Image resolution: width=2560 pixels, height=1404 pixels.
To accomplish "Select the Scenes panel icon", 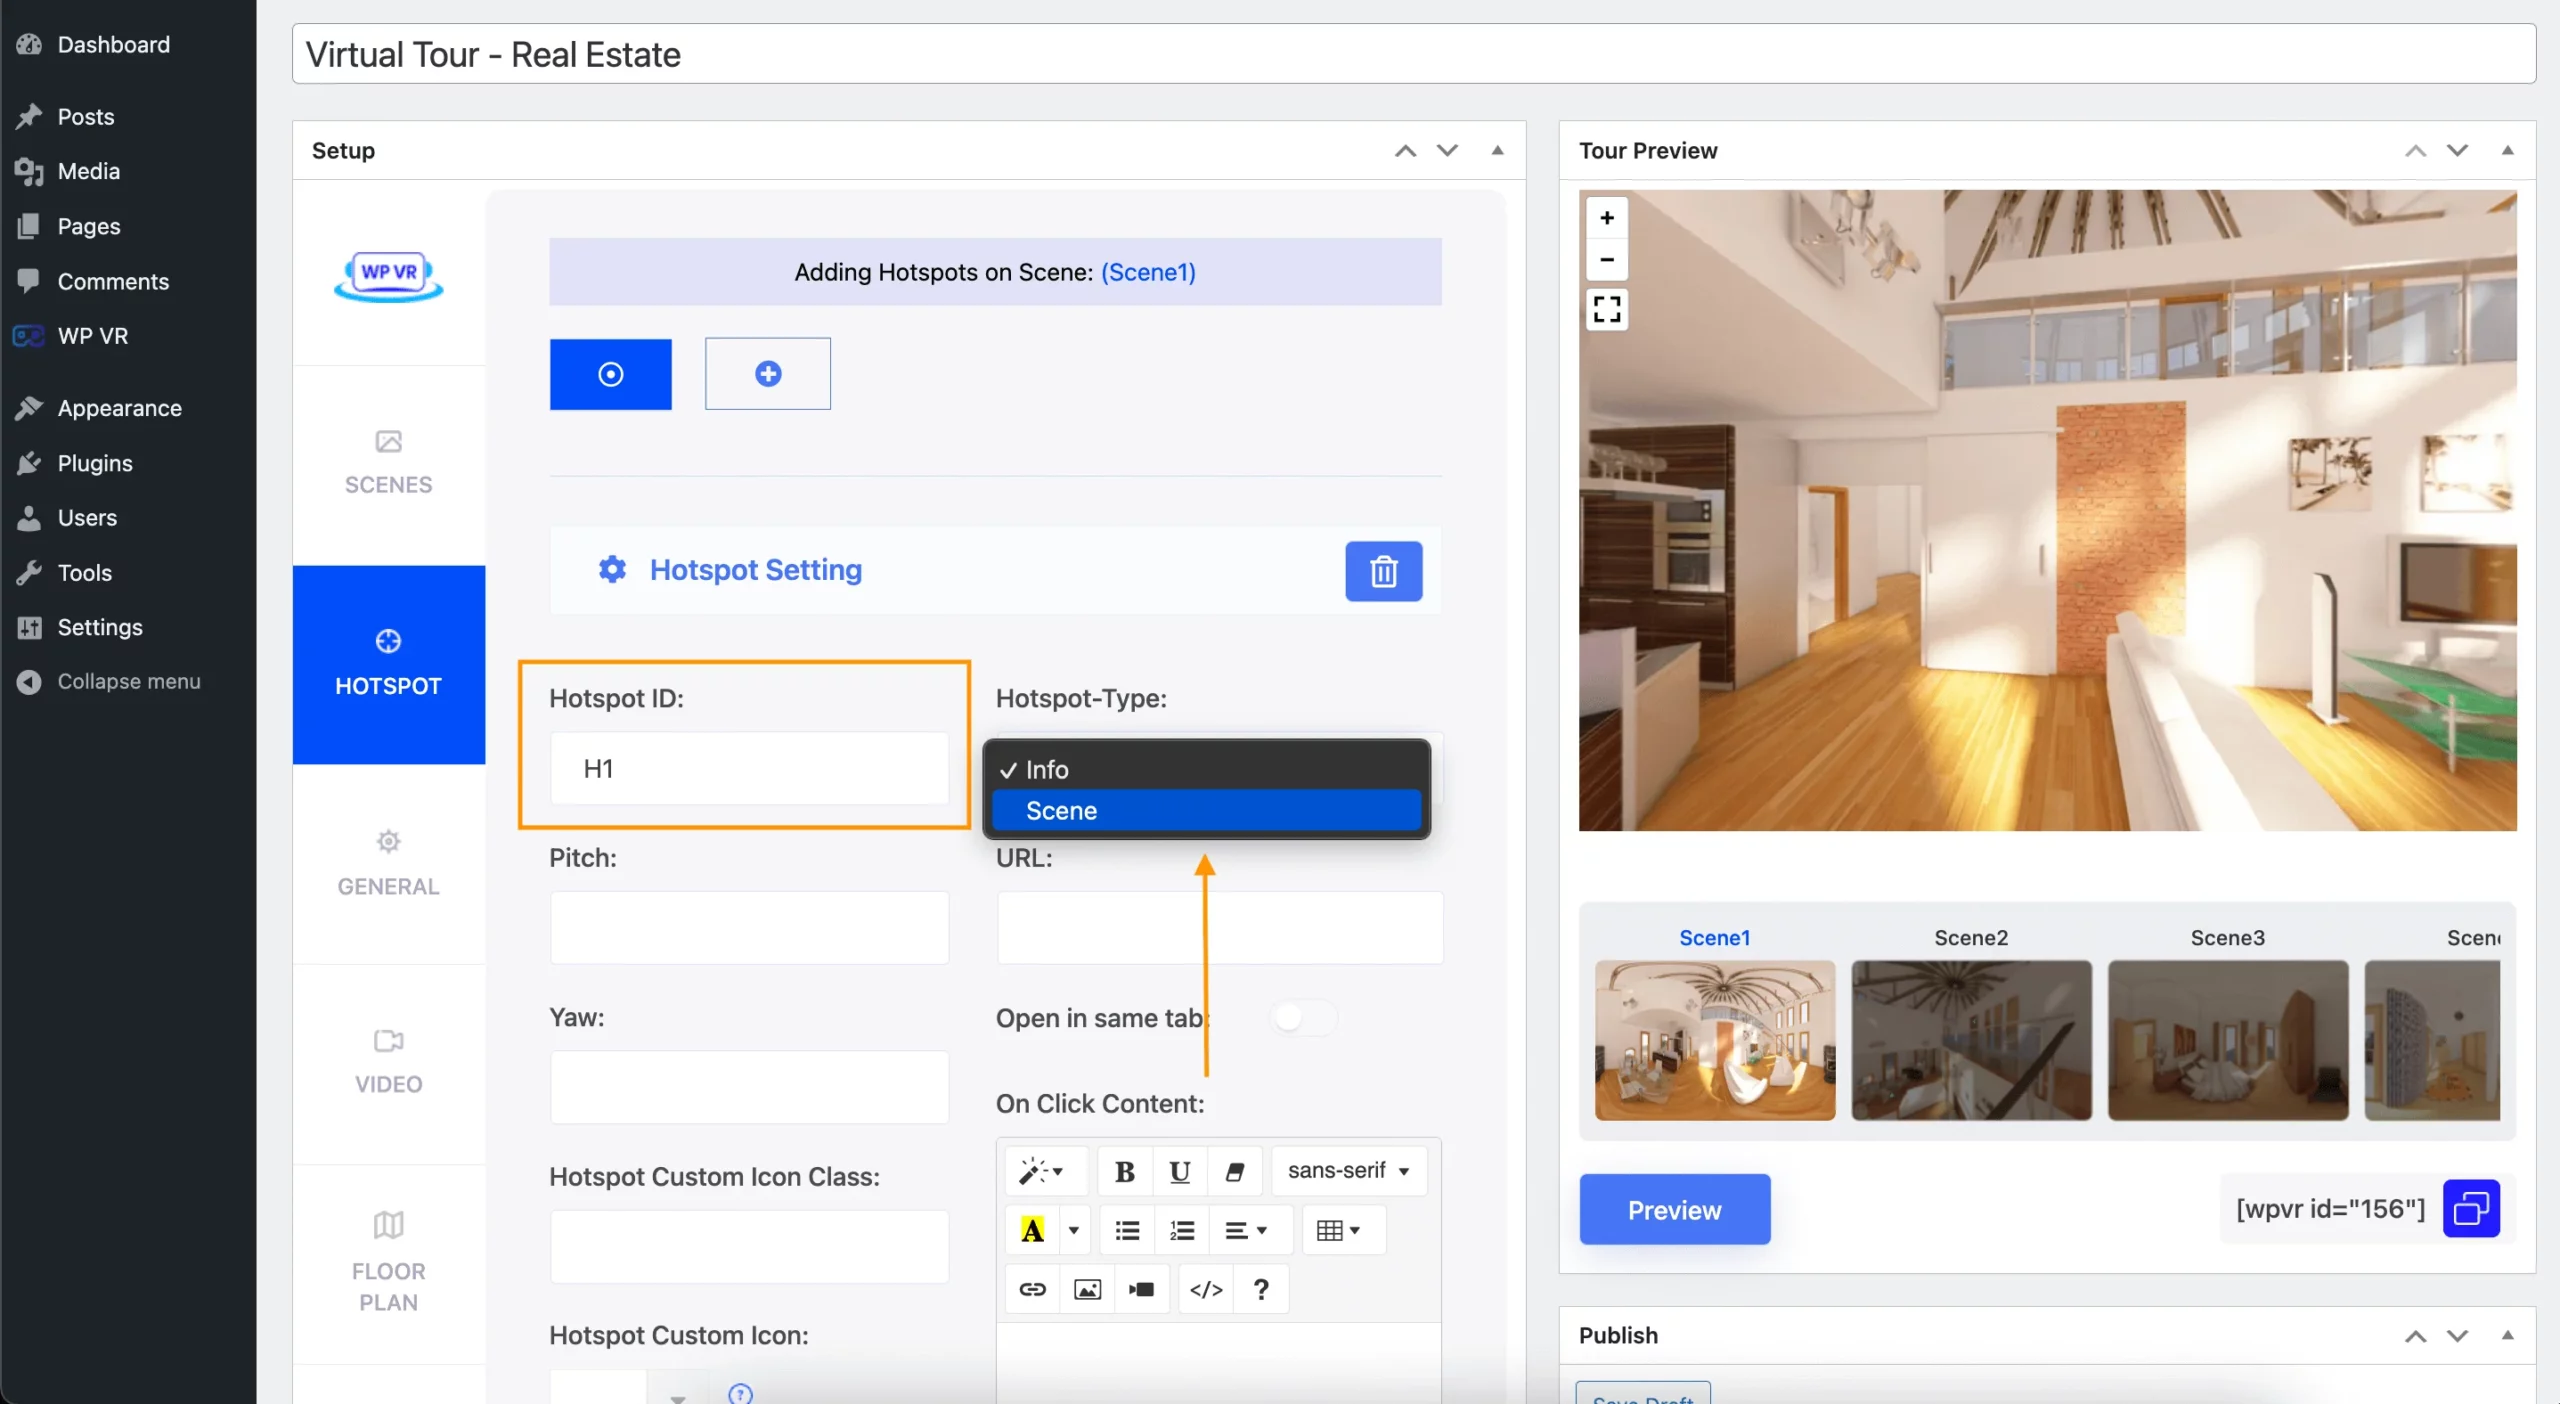I will click(x=387, y=443).
